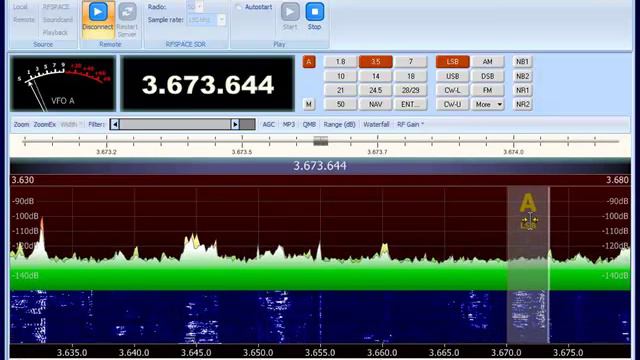Select the 28/29 MHz band
The image size is (640, 360).
(x=411, y=90)
